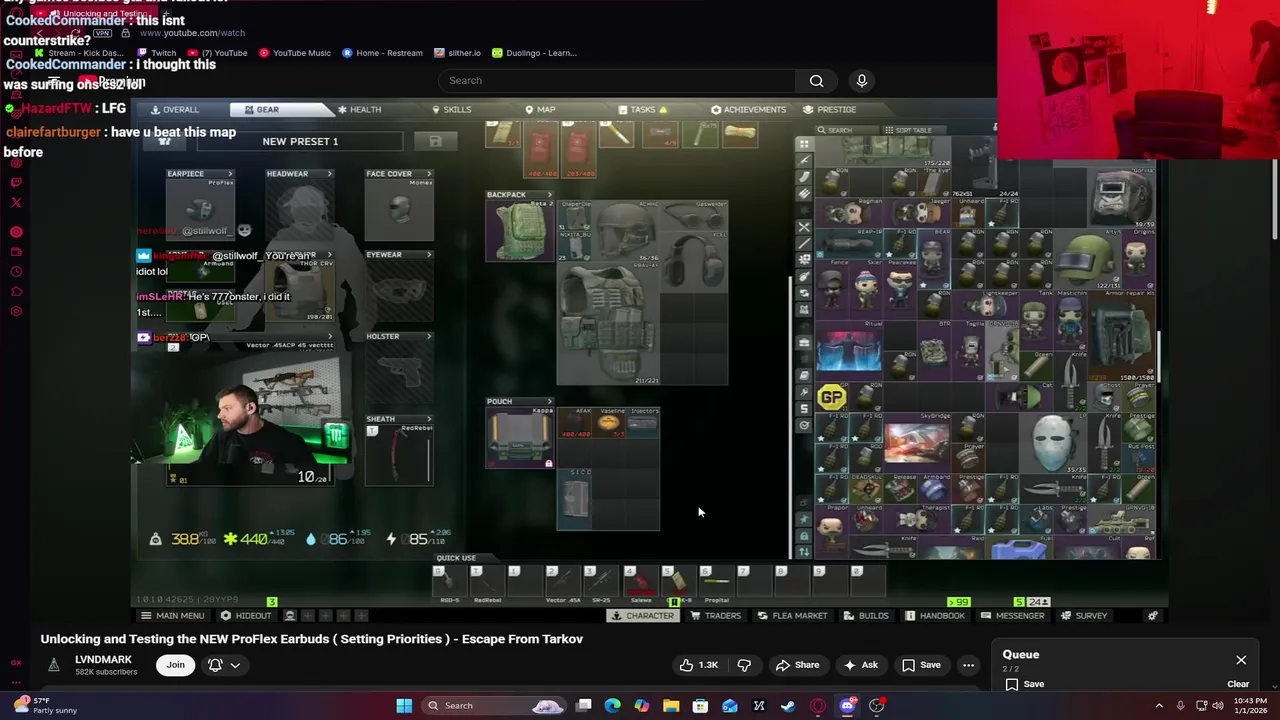Open Microsoft Edge from taskbar
The width and height of the screenshot is (1280, 720).
tap(613, 706)
